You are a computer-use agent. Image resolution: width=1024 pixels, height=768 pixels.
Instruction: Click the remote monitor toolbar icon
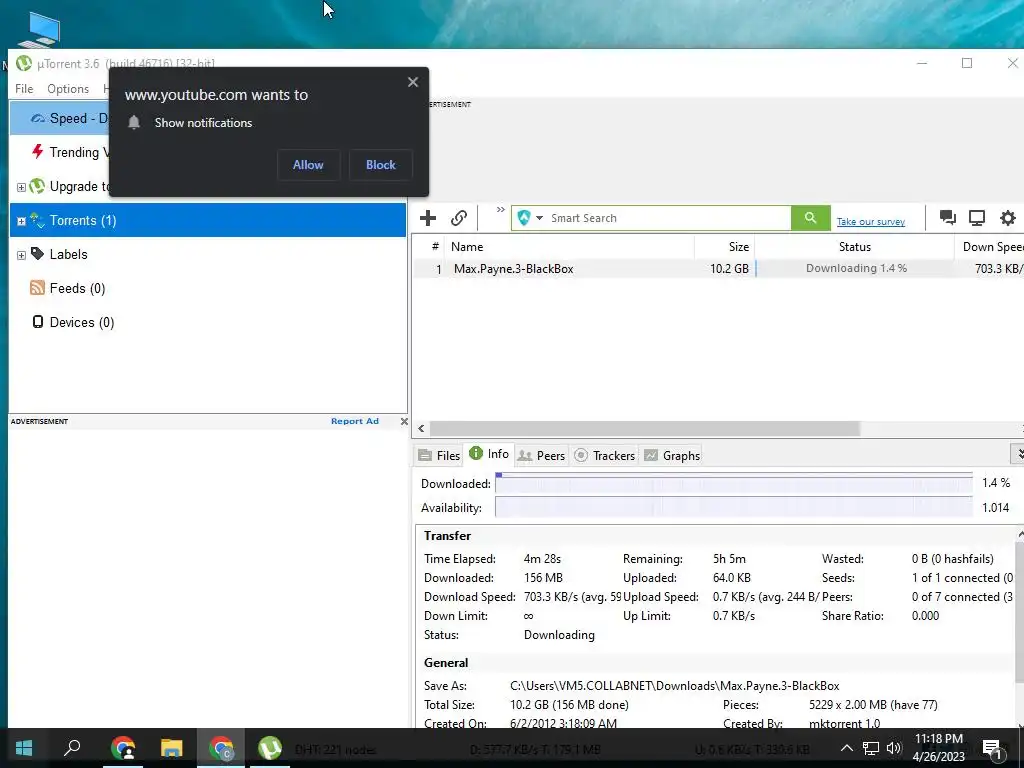977,217
